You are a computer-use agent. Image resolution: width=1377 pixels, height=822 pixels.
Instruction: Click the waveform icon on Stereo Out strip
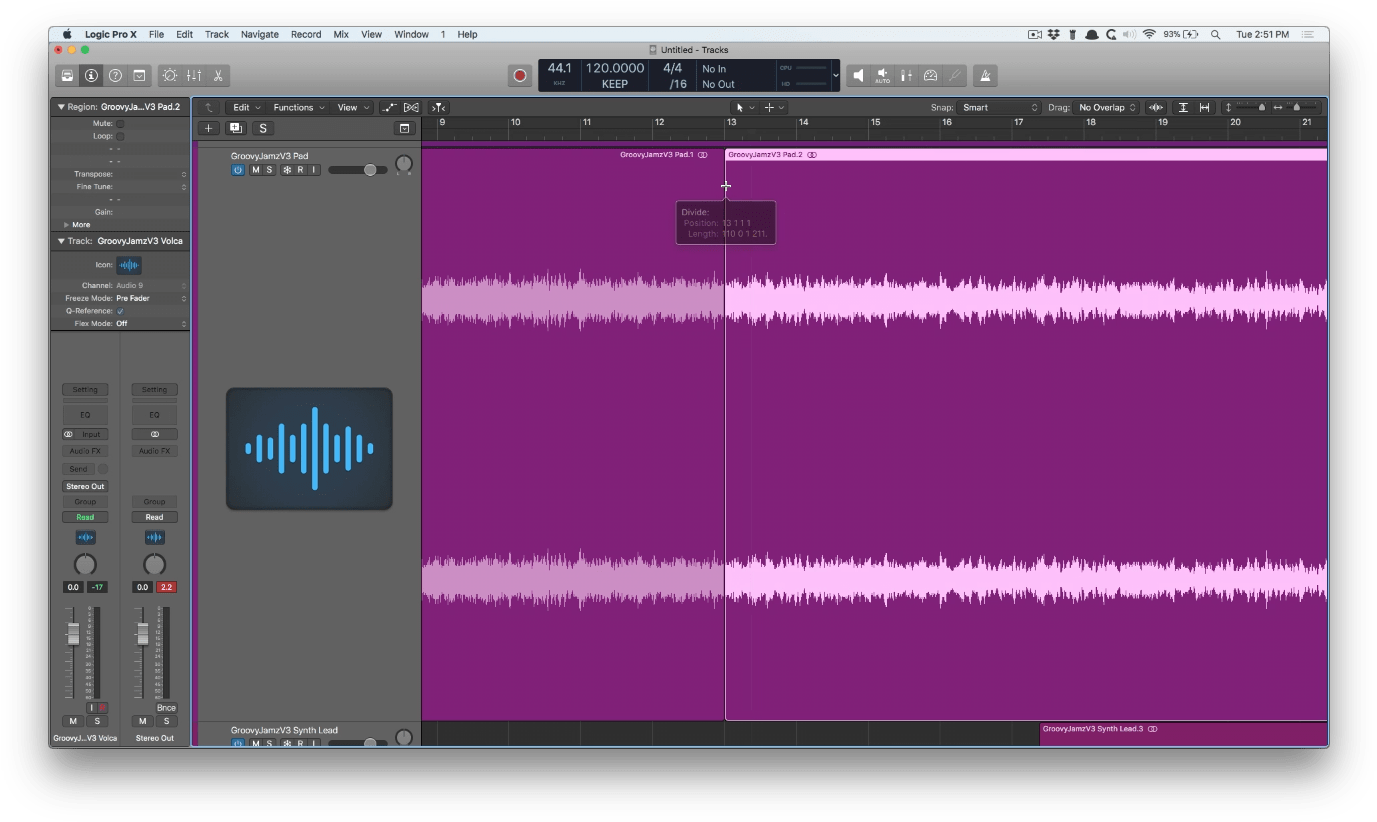[154, 538]
